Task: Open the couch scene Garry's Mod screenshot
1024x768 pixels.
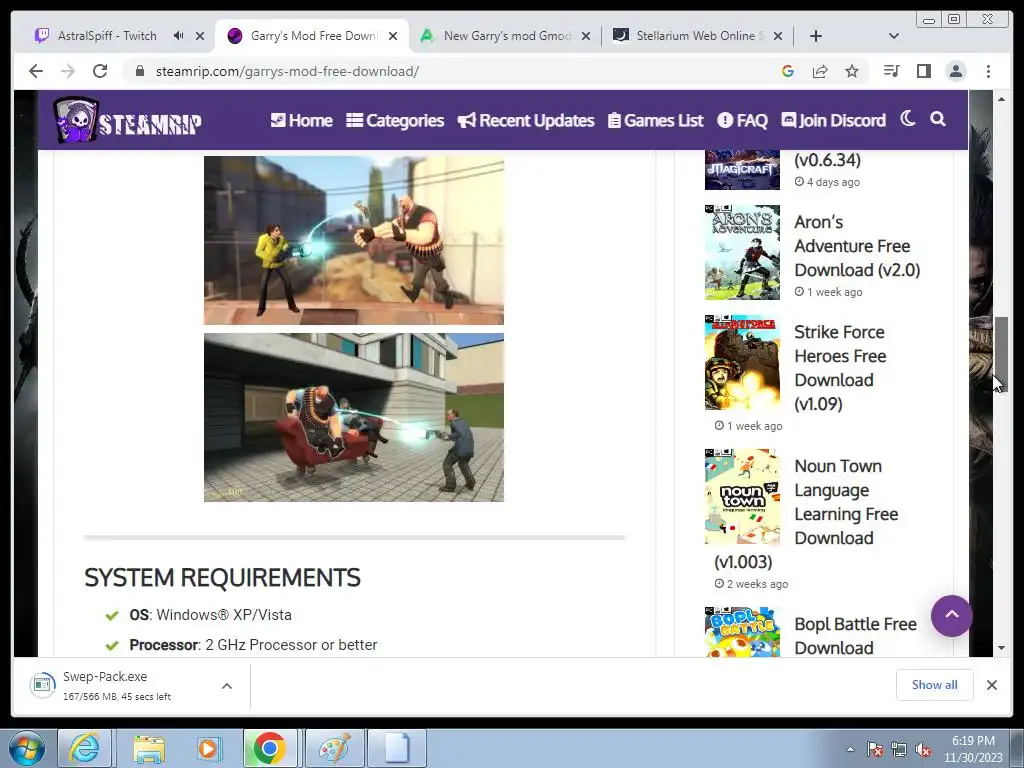Action: [x=354, y=417]
